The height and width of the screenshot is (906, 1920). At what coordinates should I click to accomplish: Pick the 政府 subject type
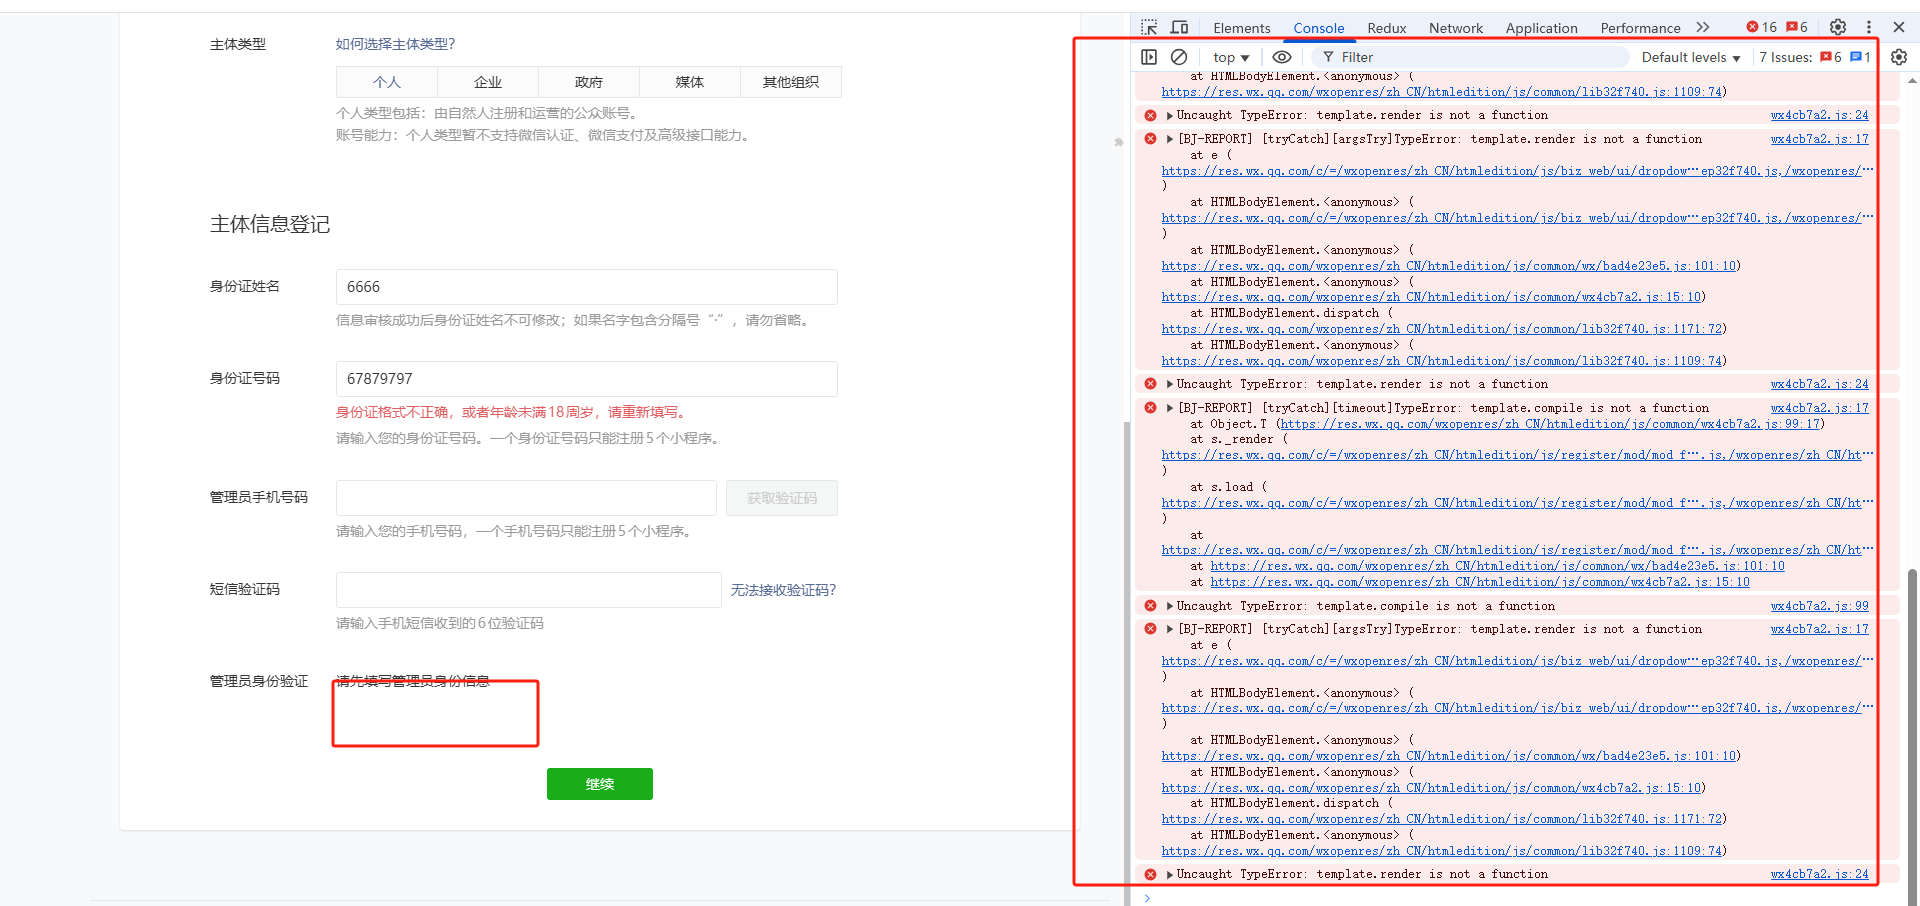click(589, 82)
